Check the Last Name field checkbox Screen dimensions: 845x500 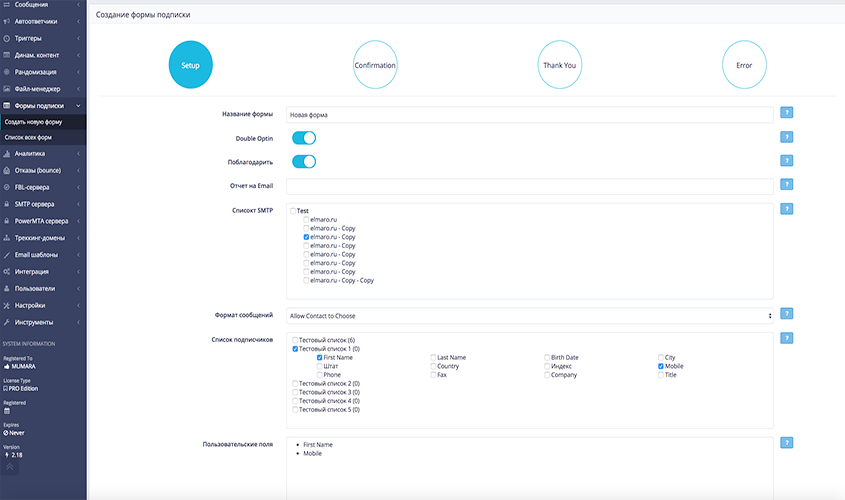coord(433,357)
